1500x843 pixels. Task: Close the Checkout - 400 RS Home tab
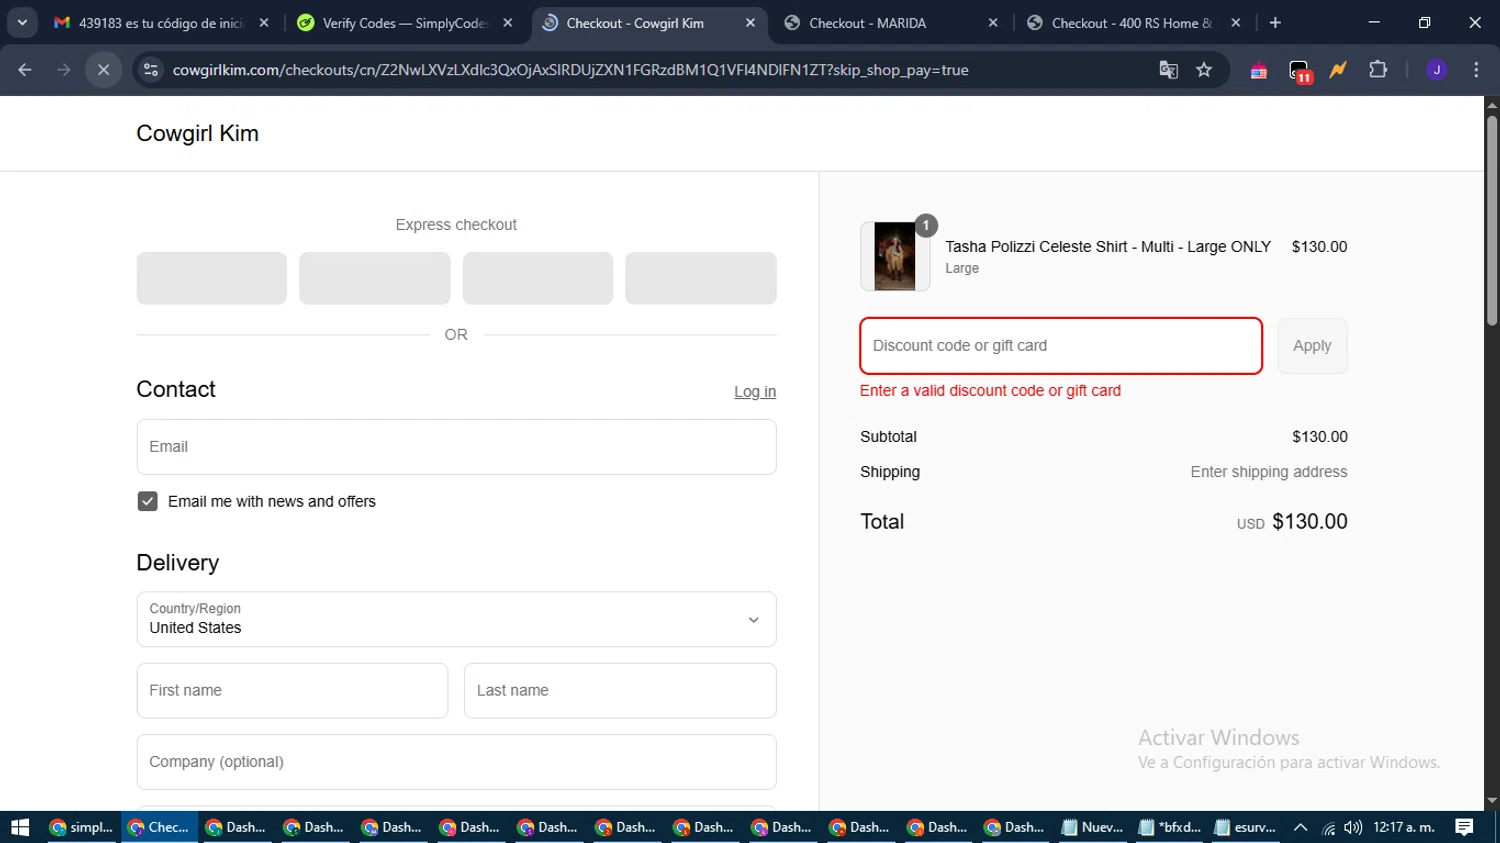(1236, 22)
